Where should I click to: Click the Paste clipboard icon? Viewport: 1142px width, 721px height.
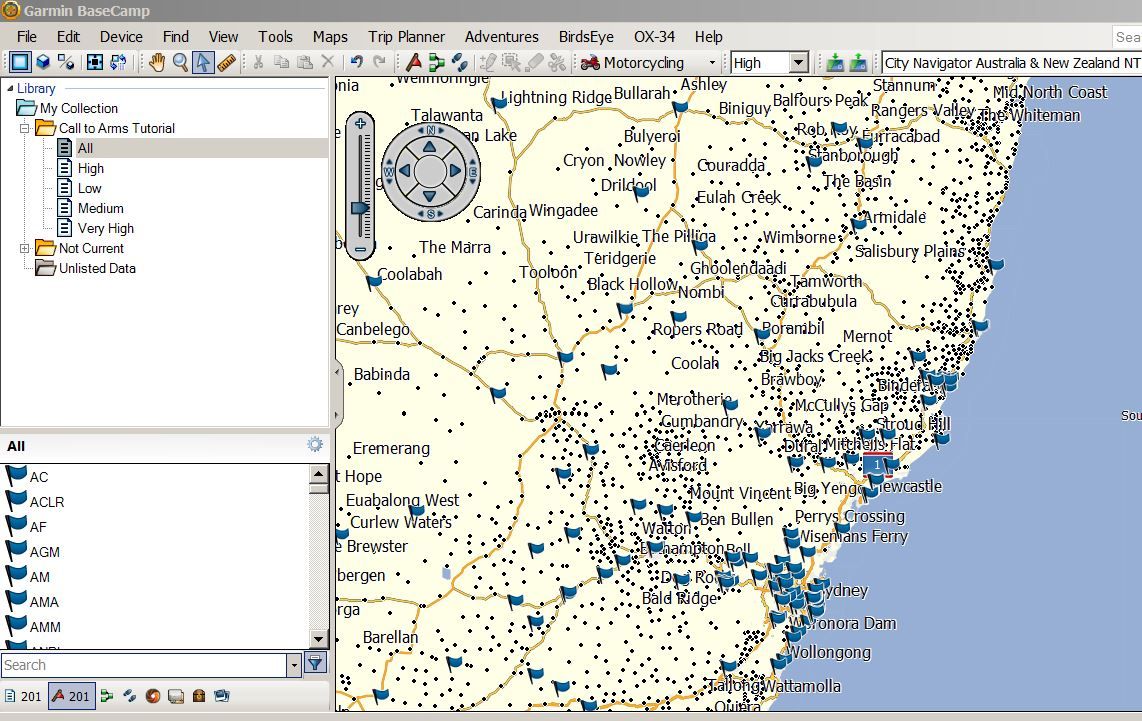304,63
